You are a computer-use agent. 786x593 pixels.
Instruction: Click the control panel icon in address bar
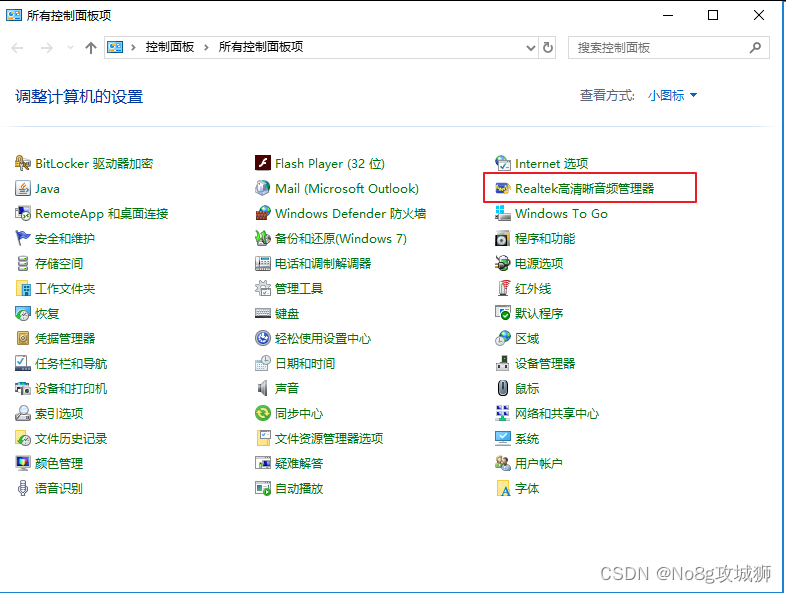point(115,48)
